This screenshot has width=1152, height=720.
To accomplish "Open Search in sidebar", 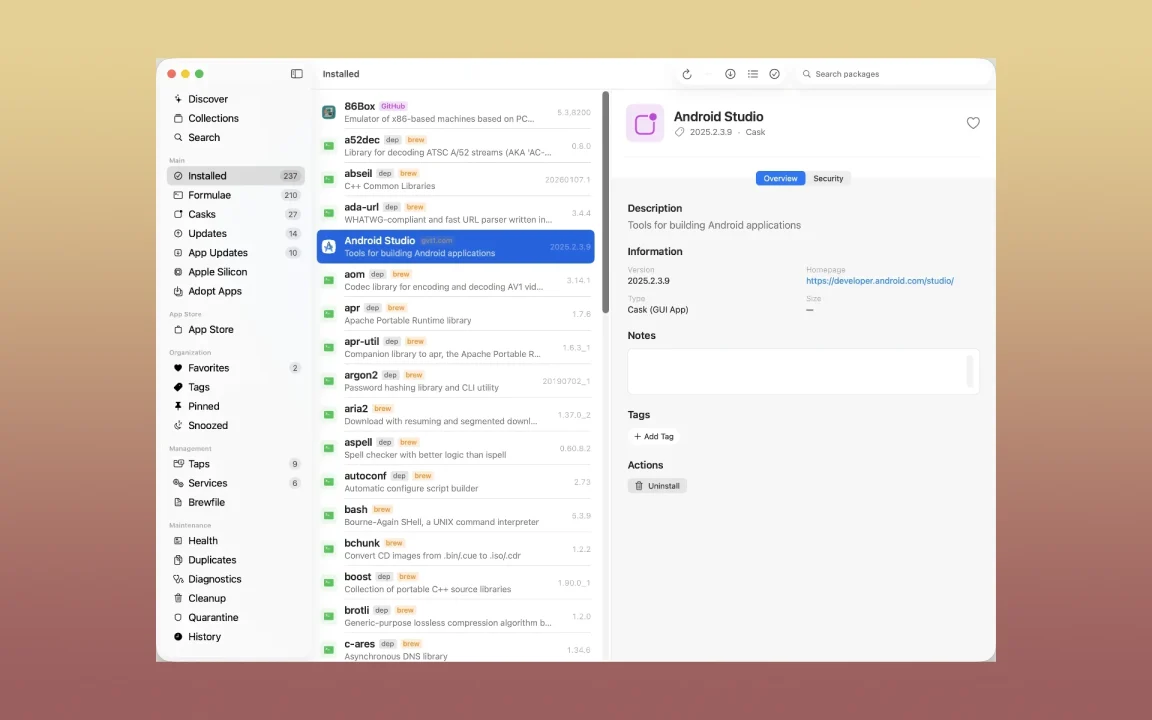I will 235,137.
